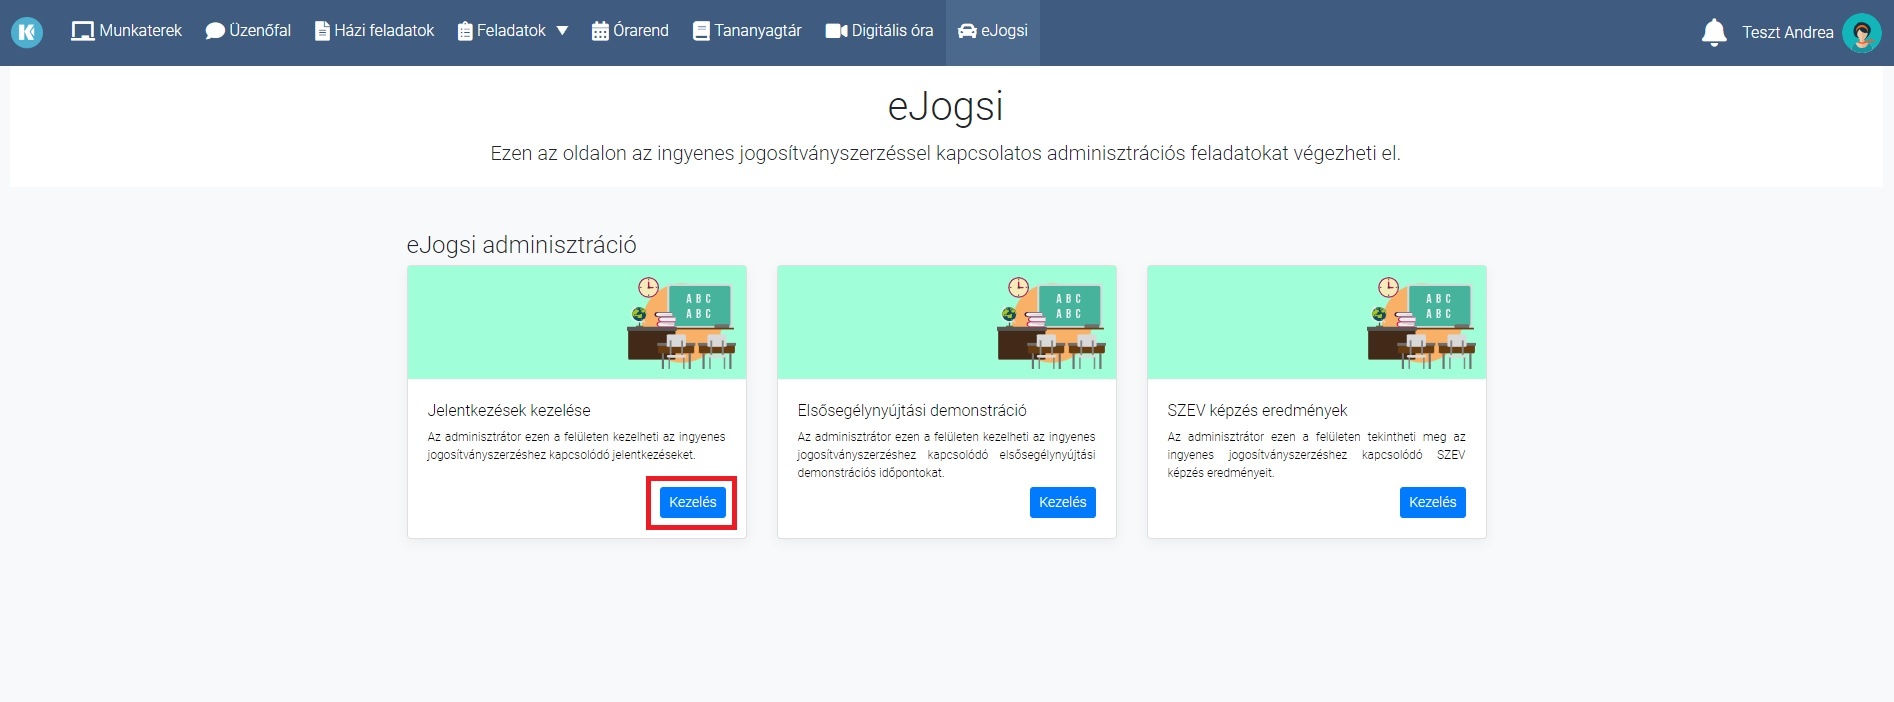The height and width of the screenshot is (702, 1894).
Task: Expand the Feladatok dropdown menu
Action: 513,31
